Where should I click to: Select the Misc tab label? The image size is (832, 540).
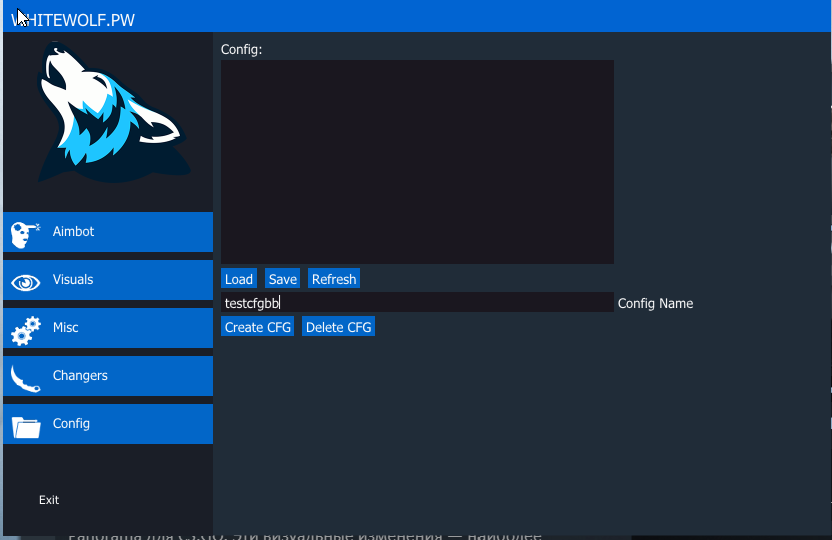pyautogui.click(x=65, y=327)
